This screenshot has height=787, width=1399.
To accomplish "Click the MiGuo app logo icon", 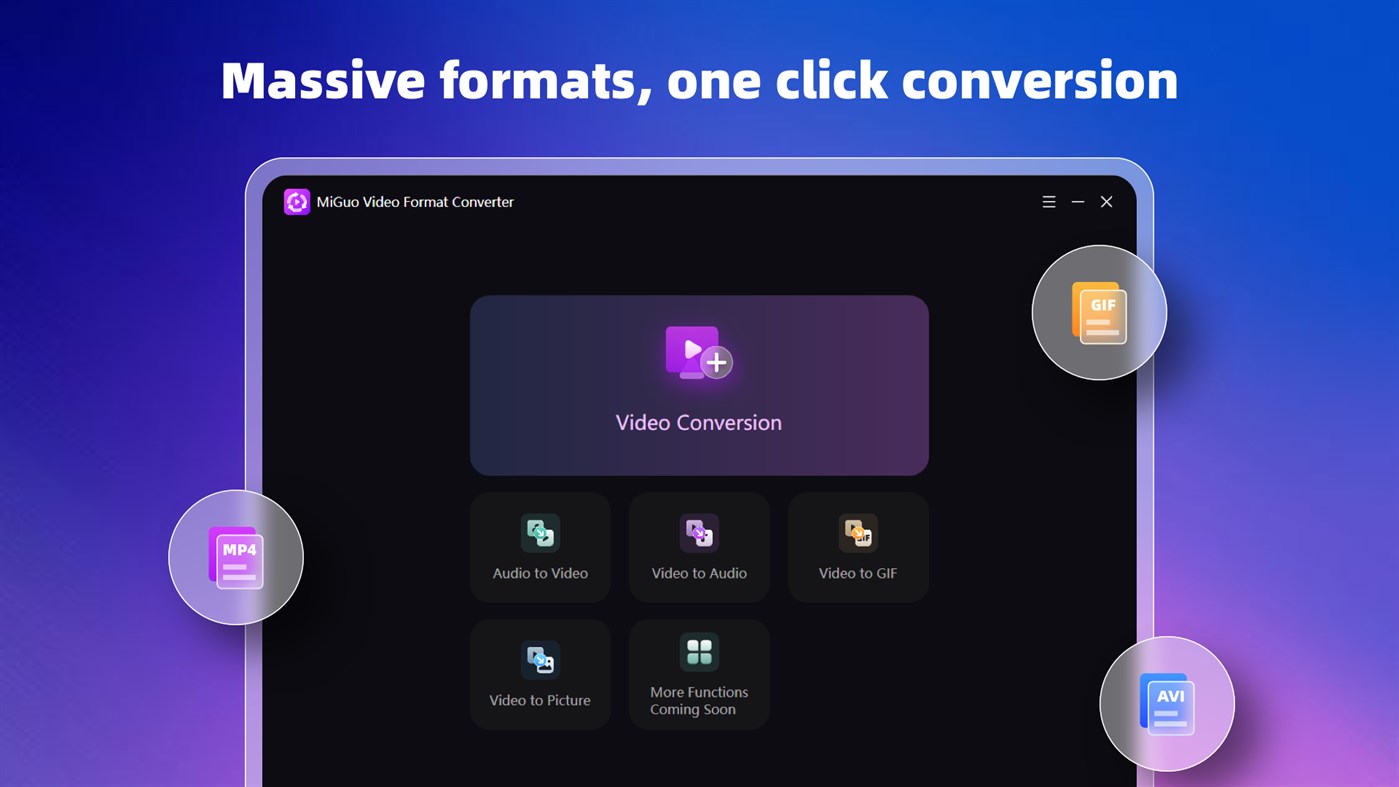I will (296, 201).
